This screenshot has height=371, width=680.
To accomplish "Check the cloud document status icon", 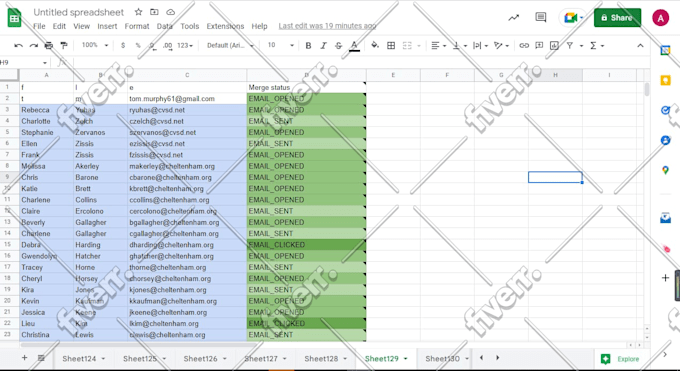I will point(171,12).
